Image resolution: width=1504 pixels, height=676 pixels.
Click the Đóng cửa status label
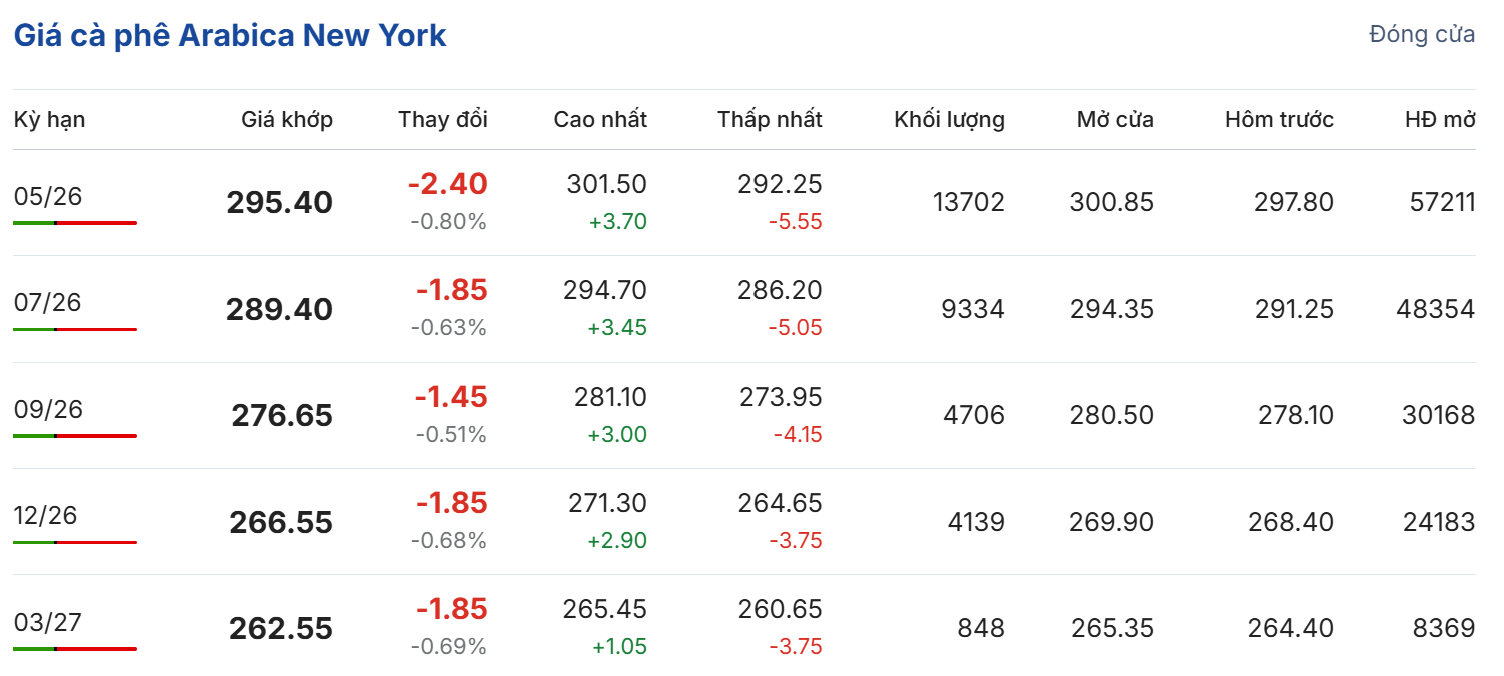[1421, 35]
